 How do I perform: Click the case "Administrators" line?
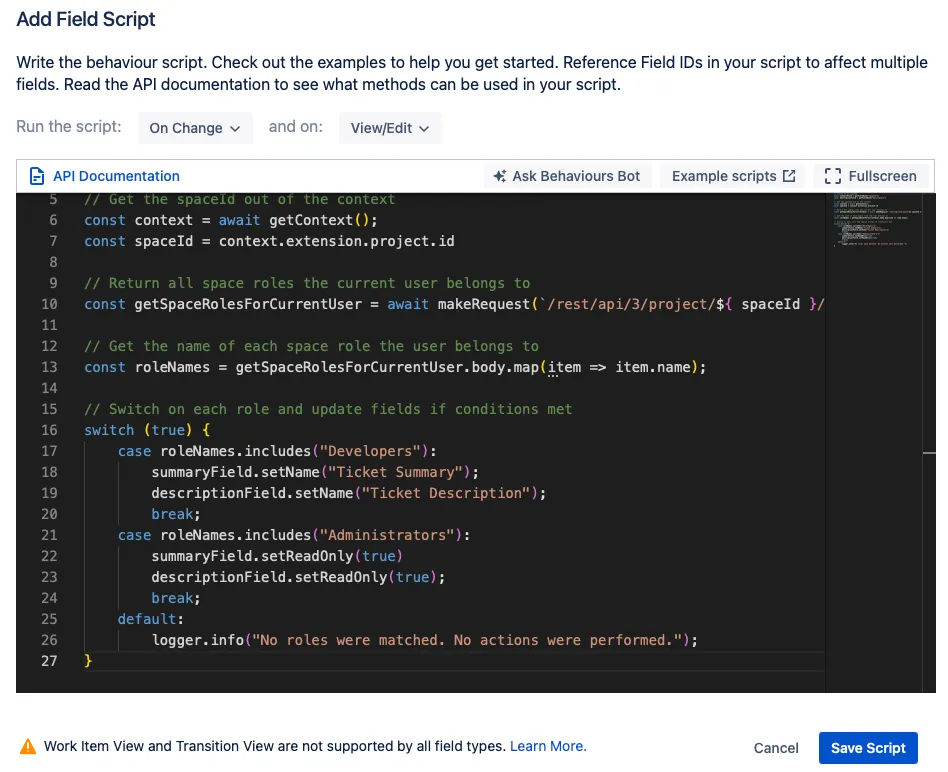294,535
